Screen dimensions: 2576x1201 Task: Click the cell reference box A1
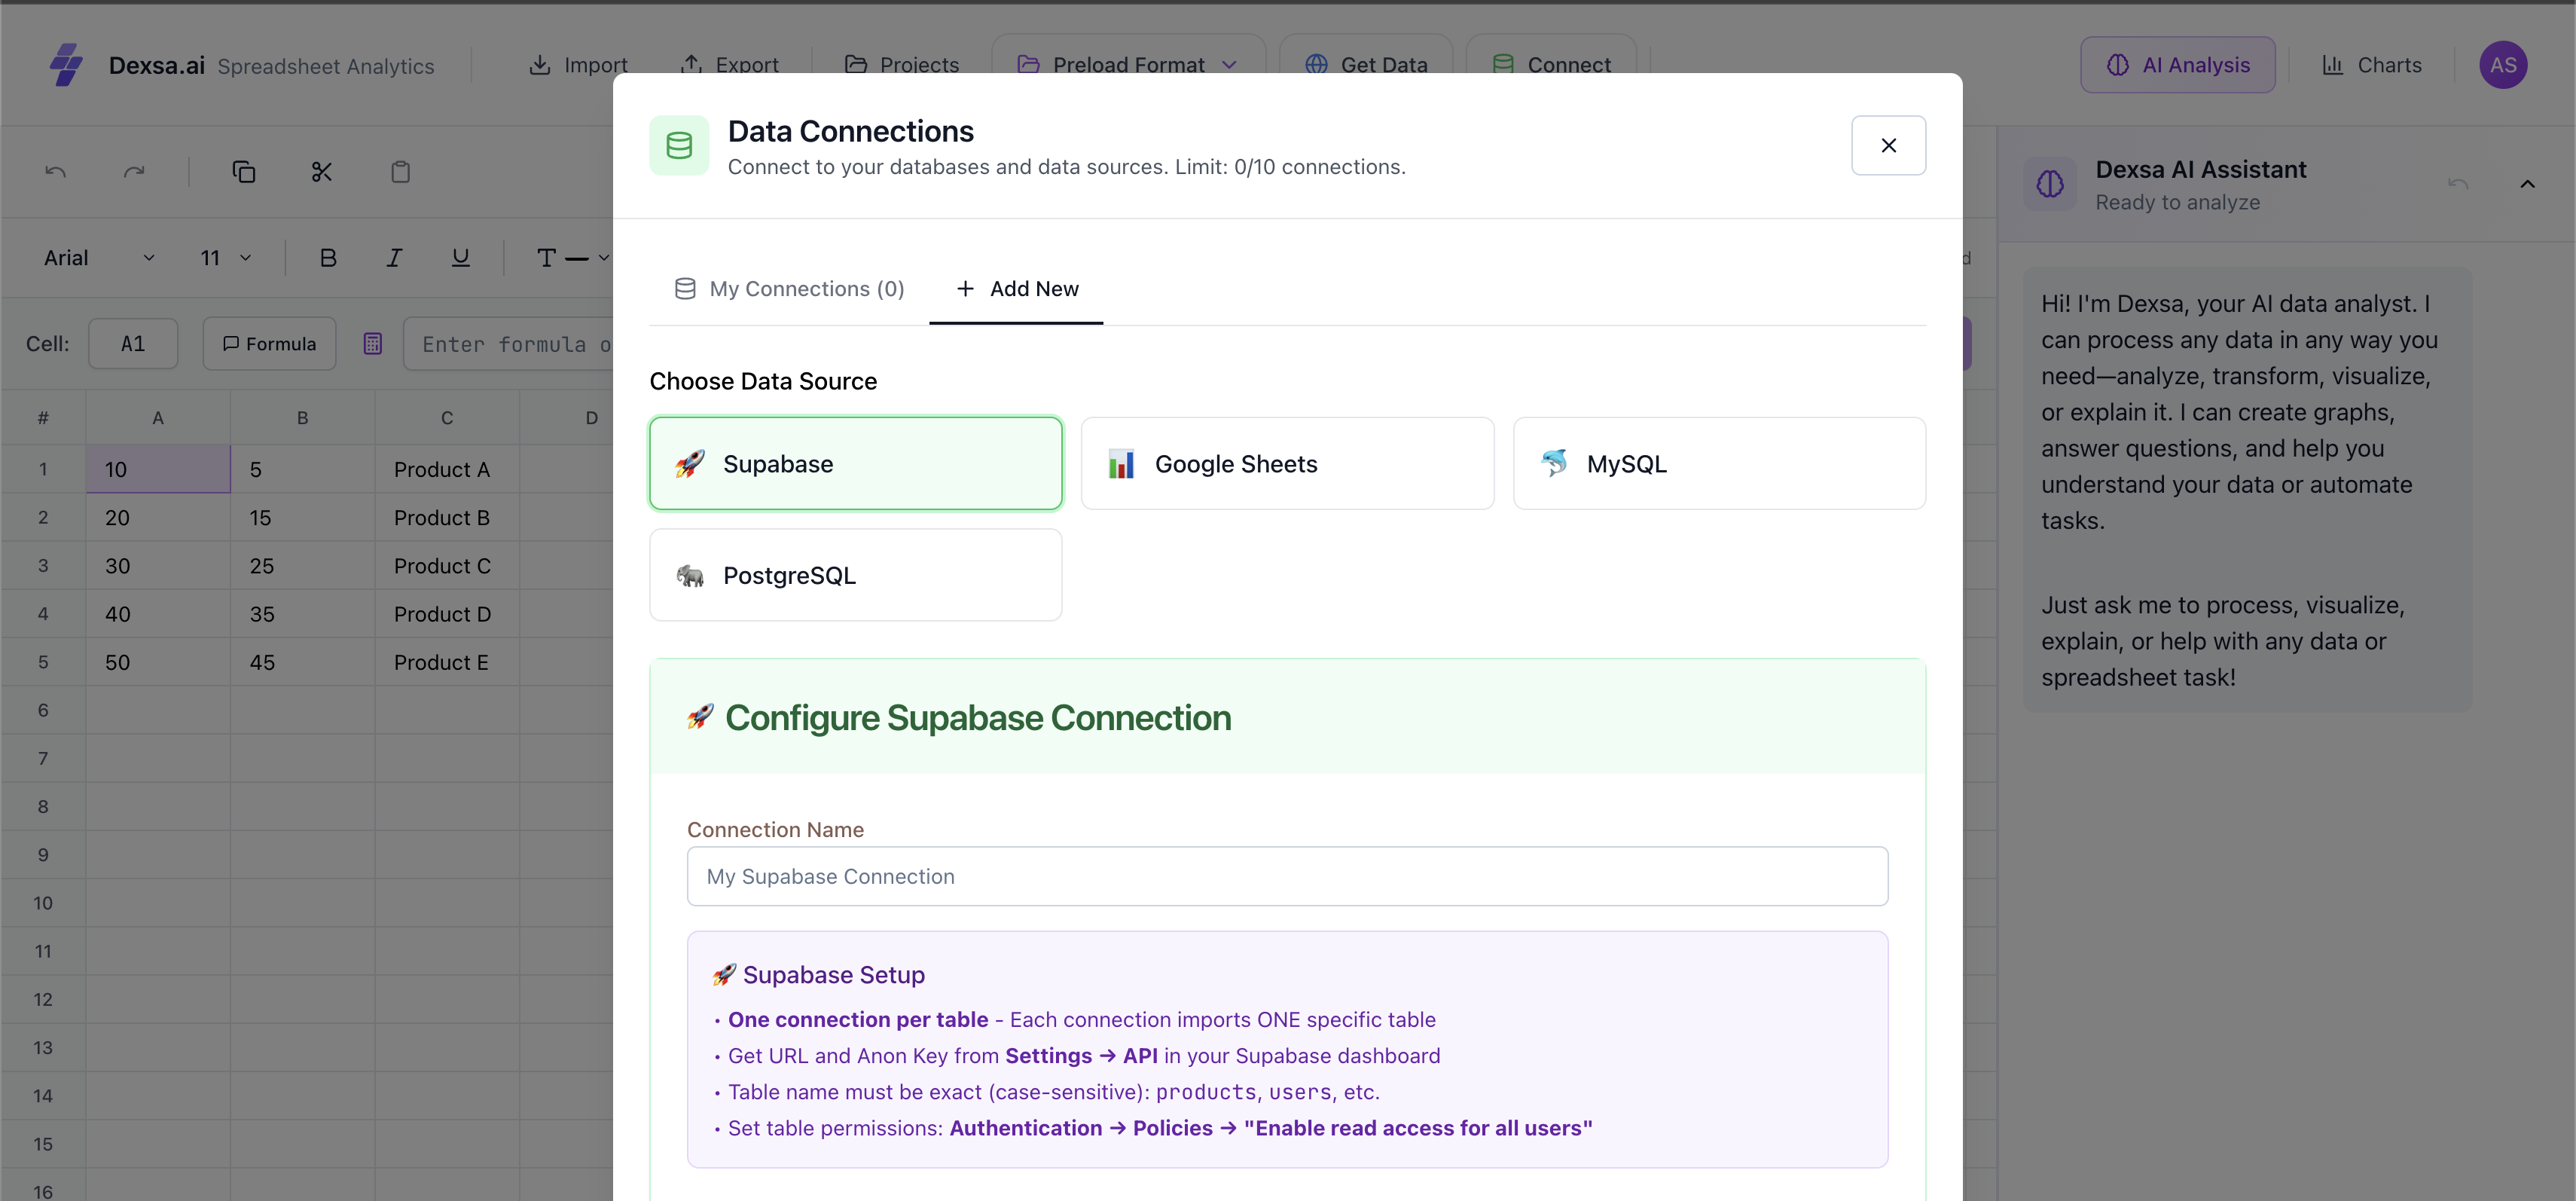coord(133,344)
